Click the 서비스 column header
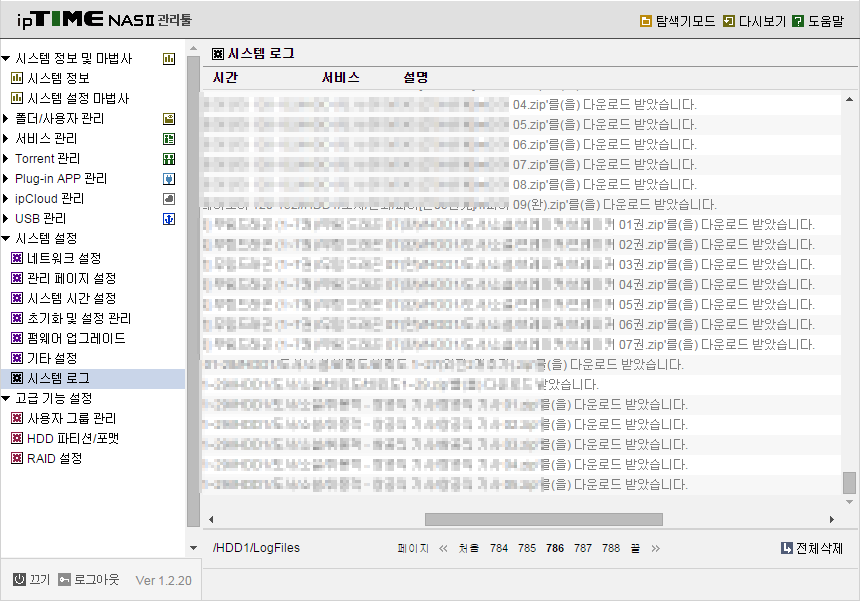863x603 pixels. coord(340,78)
